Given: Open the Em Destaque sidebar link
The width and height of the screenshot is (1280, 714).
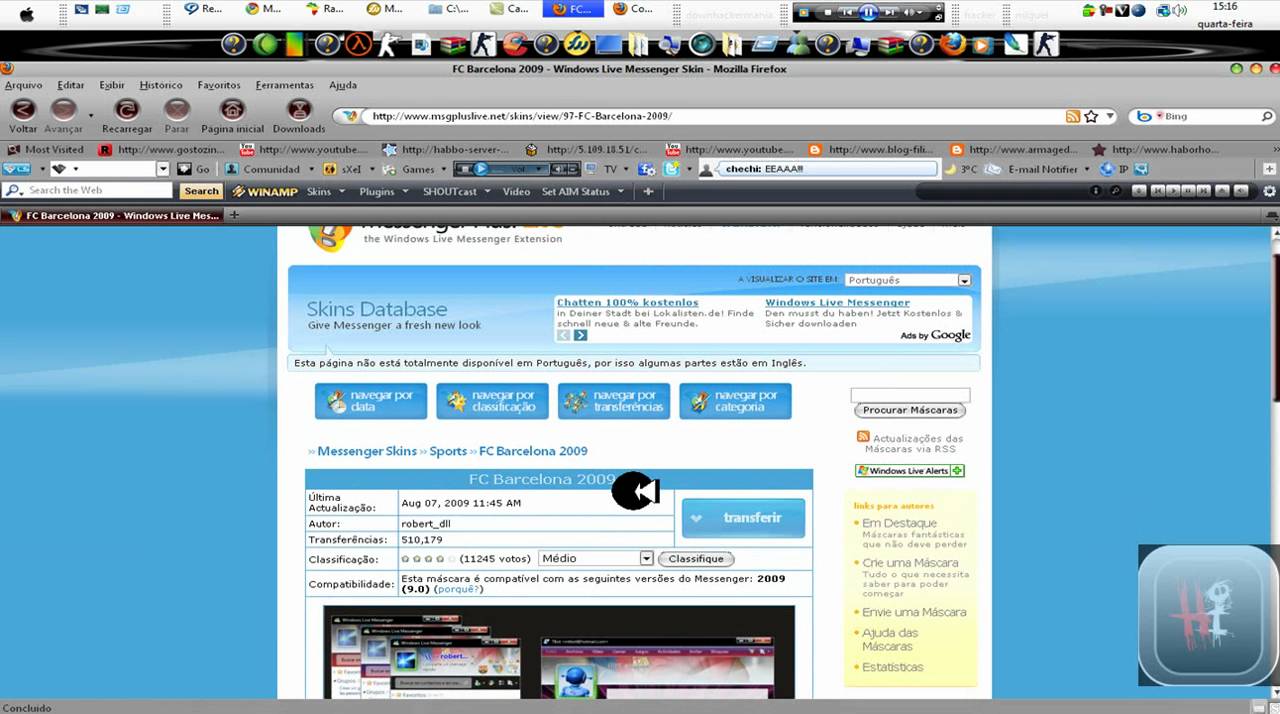Looking at the screenshot, I should 899,523.
